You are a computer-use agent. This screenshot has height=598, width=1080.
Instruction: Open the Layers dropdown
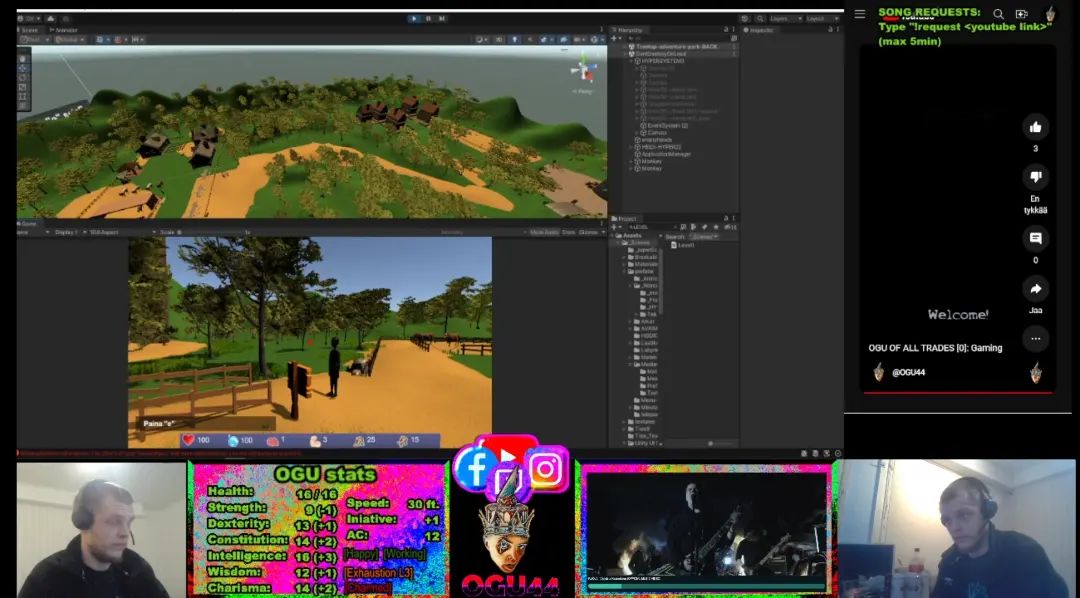783,18
